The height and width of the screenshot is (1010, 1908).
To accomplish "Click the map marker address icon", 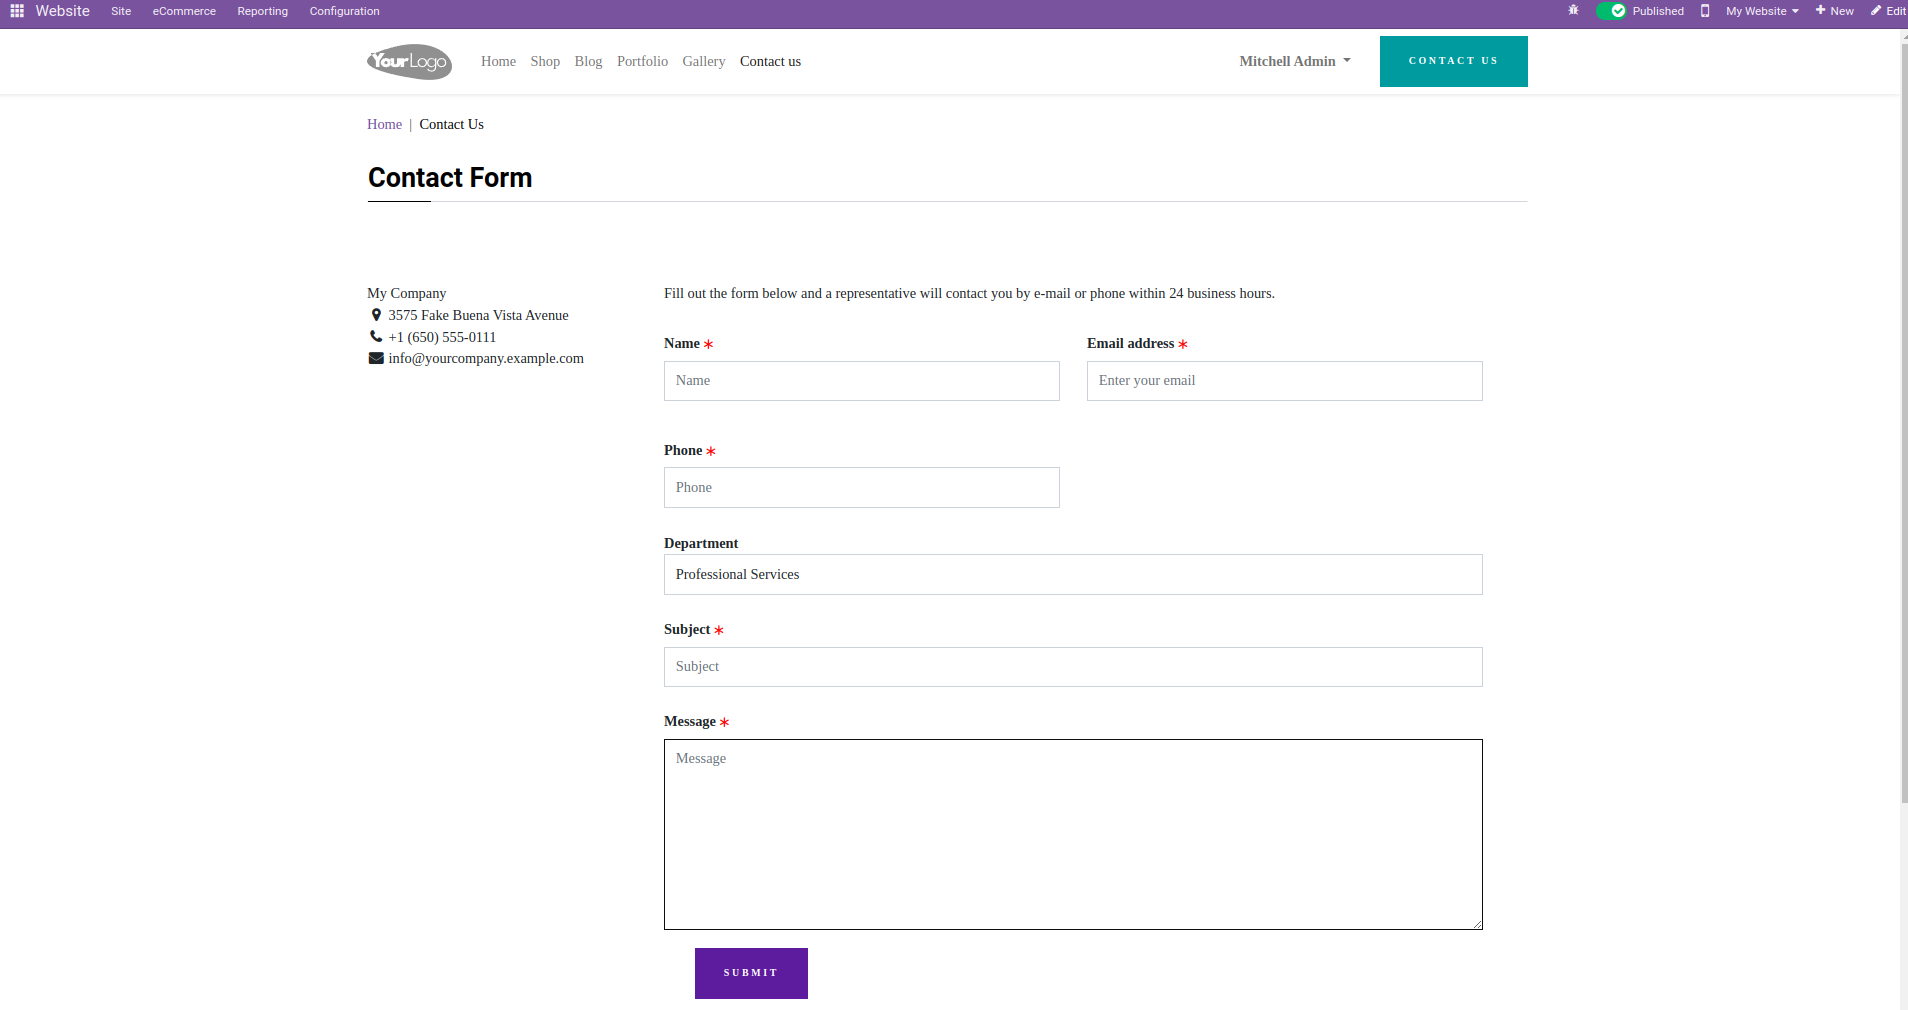I will click(376, 315).
